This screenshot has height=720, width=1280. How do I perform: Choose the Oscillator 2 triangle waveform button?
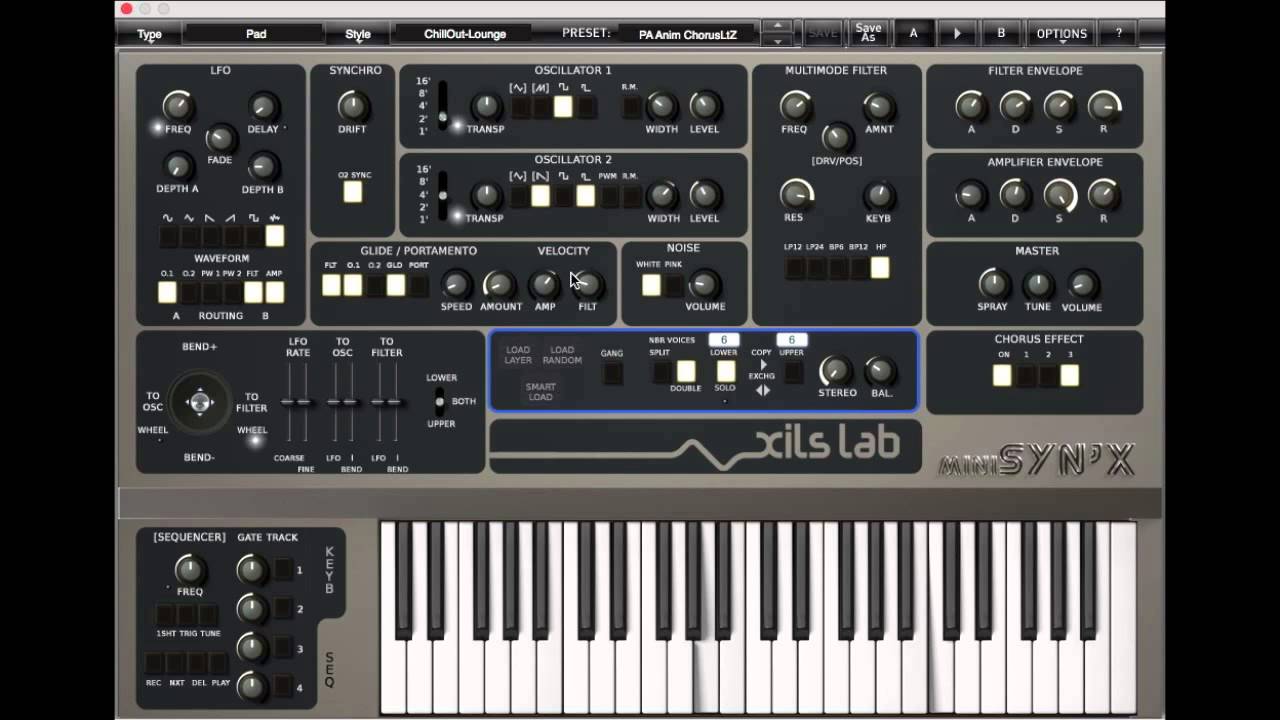tap(519, 196)
